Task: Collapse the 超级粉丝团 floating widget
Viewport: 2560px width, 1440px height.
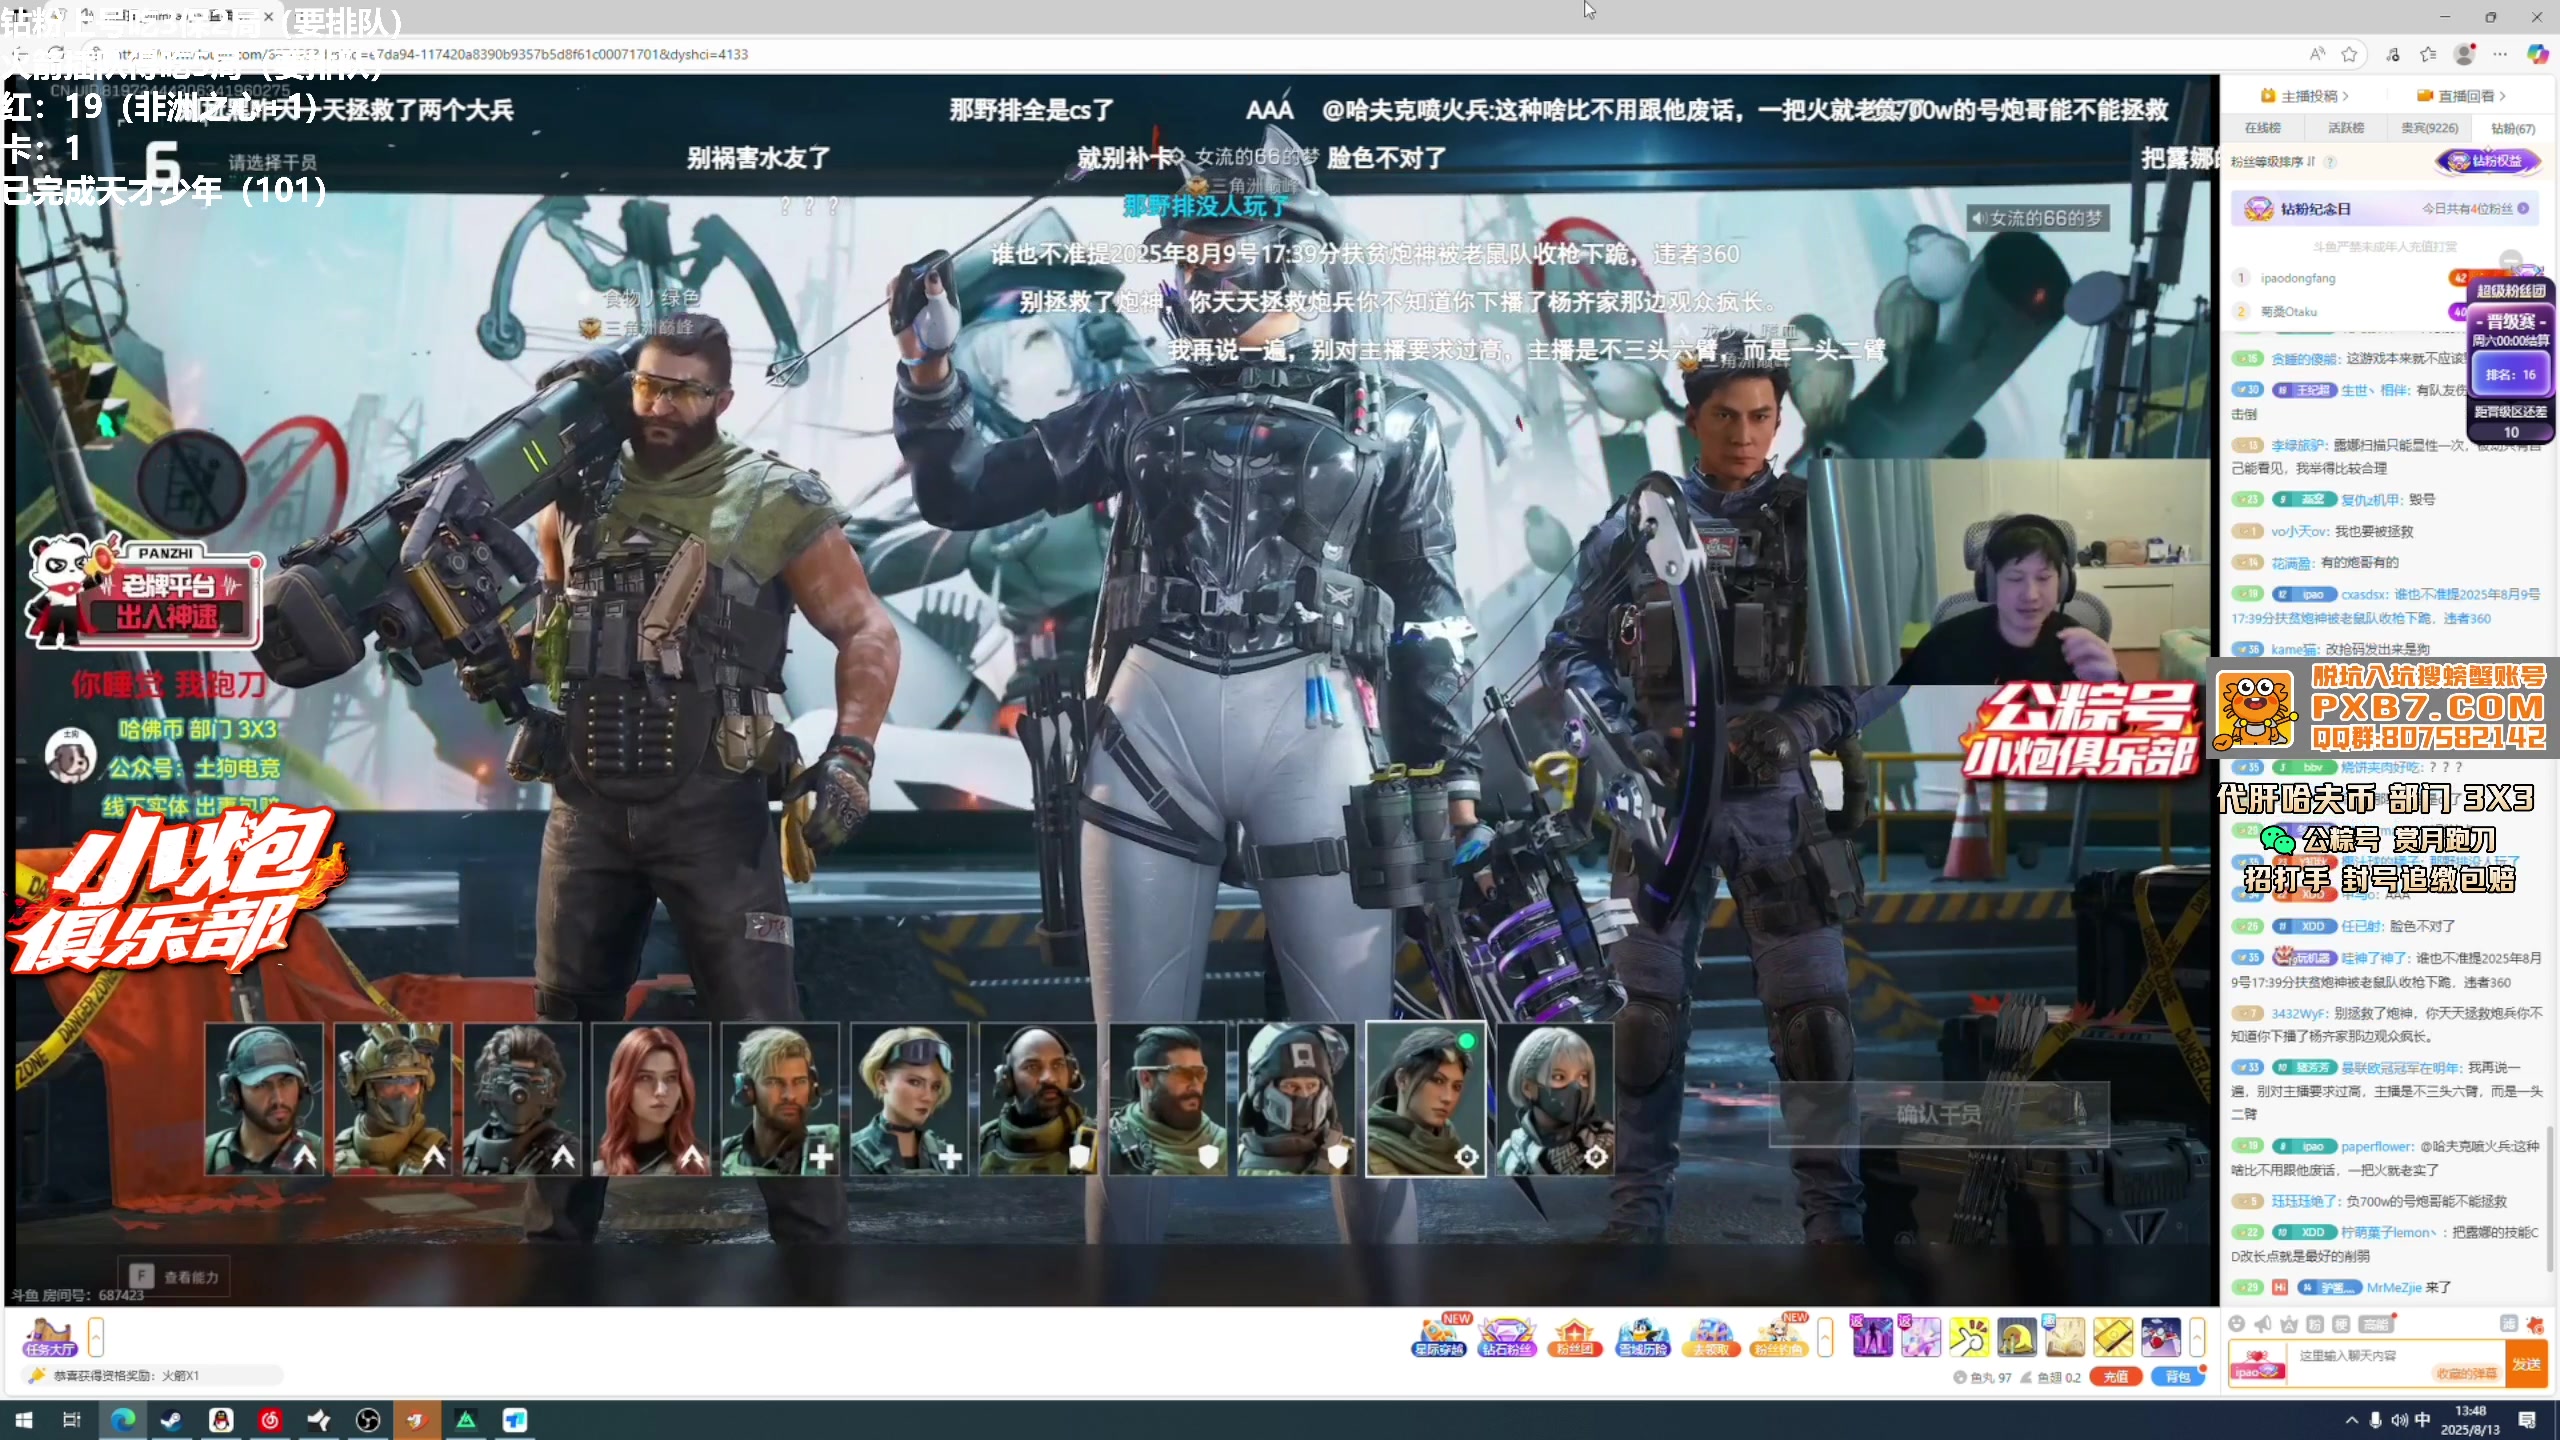Action: tap(2511, 259)
